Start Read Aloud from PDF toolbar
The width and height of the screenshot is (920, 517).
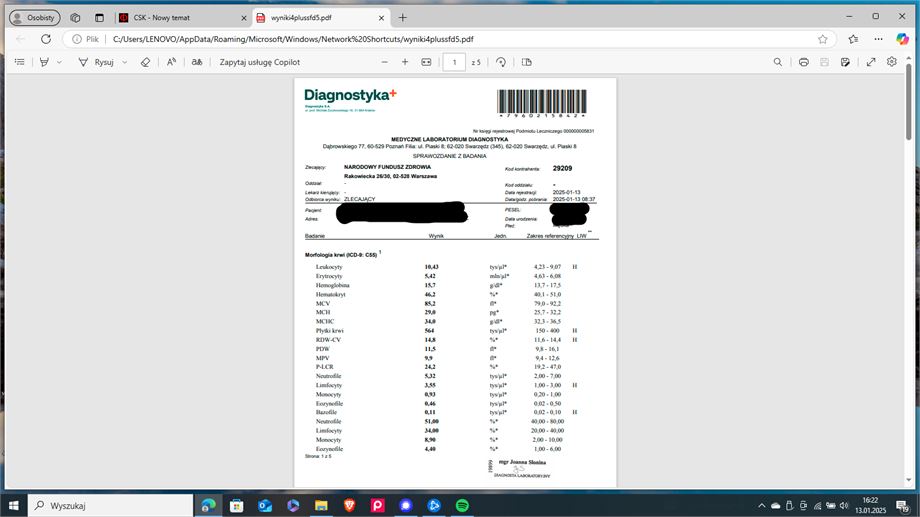click(x=171, y=62)
